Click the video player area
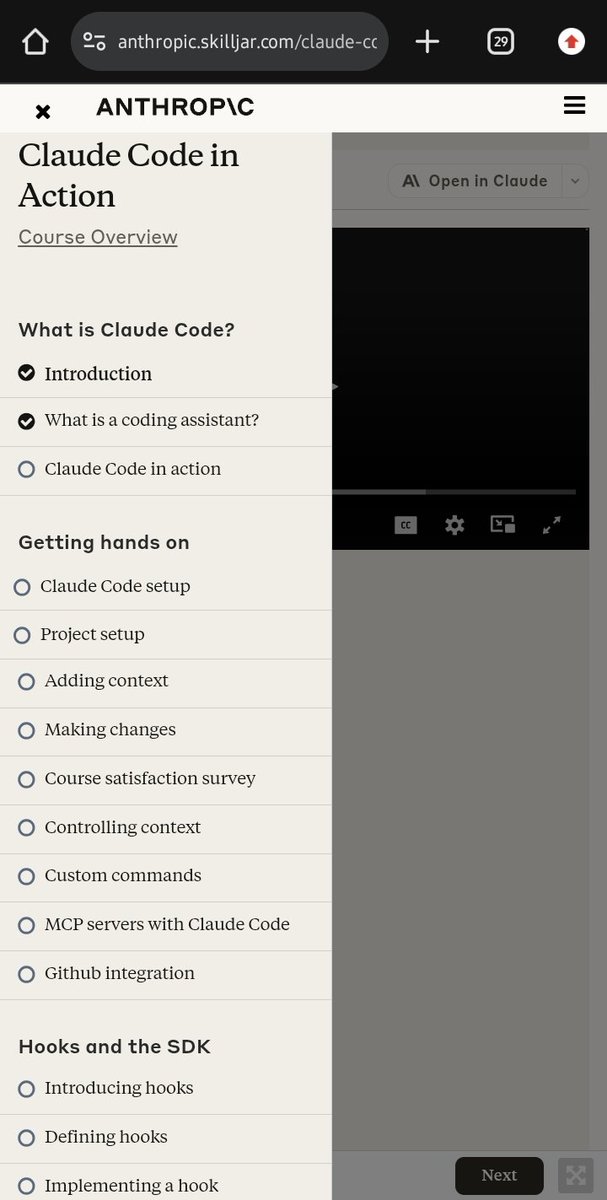This screenshot has height=1200, width=607. point(460,388)
